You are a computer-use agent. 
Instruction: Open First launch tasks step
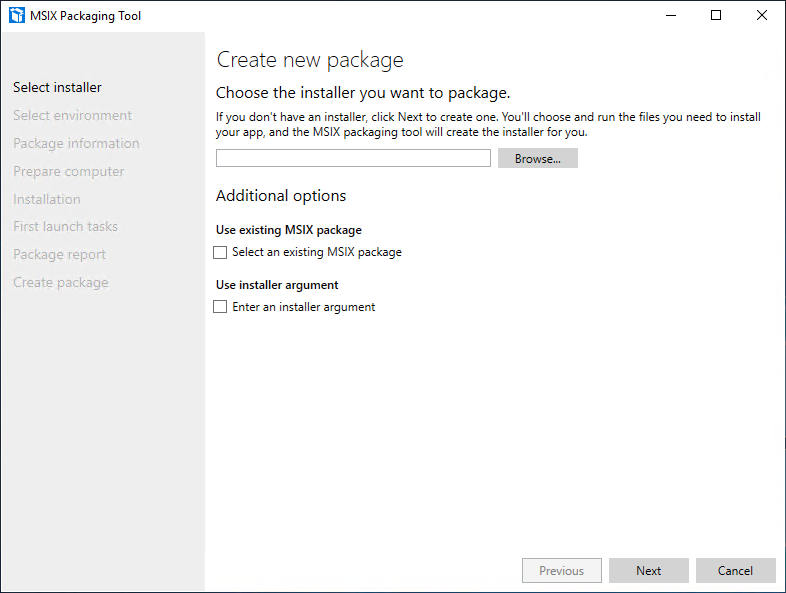(x=66, y=227)
